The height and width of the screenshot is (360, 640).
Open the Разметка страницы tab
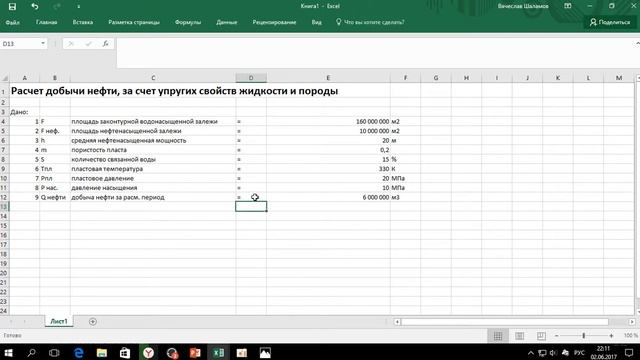pyautogui.click(x=134, y=22)
